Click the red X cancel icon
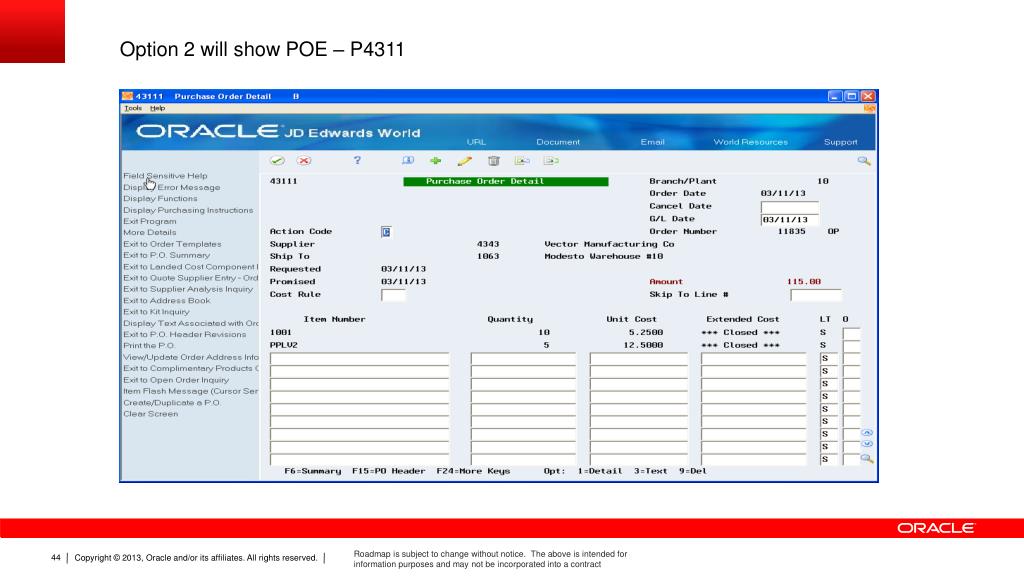This screenshot has width=1024, height=576. point(304,161)
